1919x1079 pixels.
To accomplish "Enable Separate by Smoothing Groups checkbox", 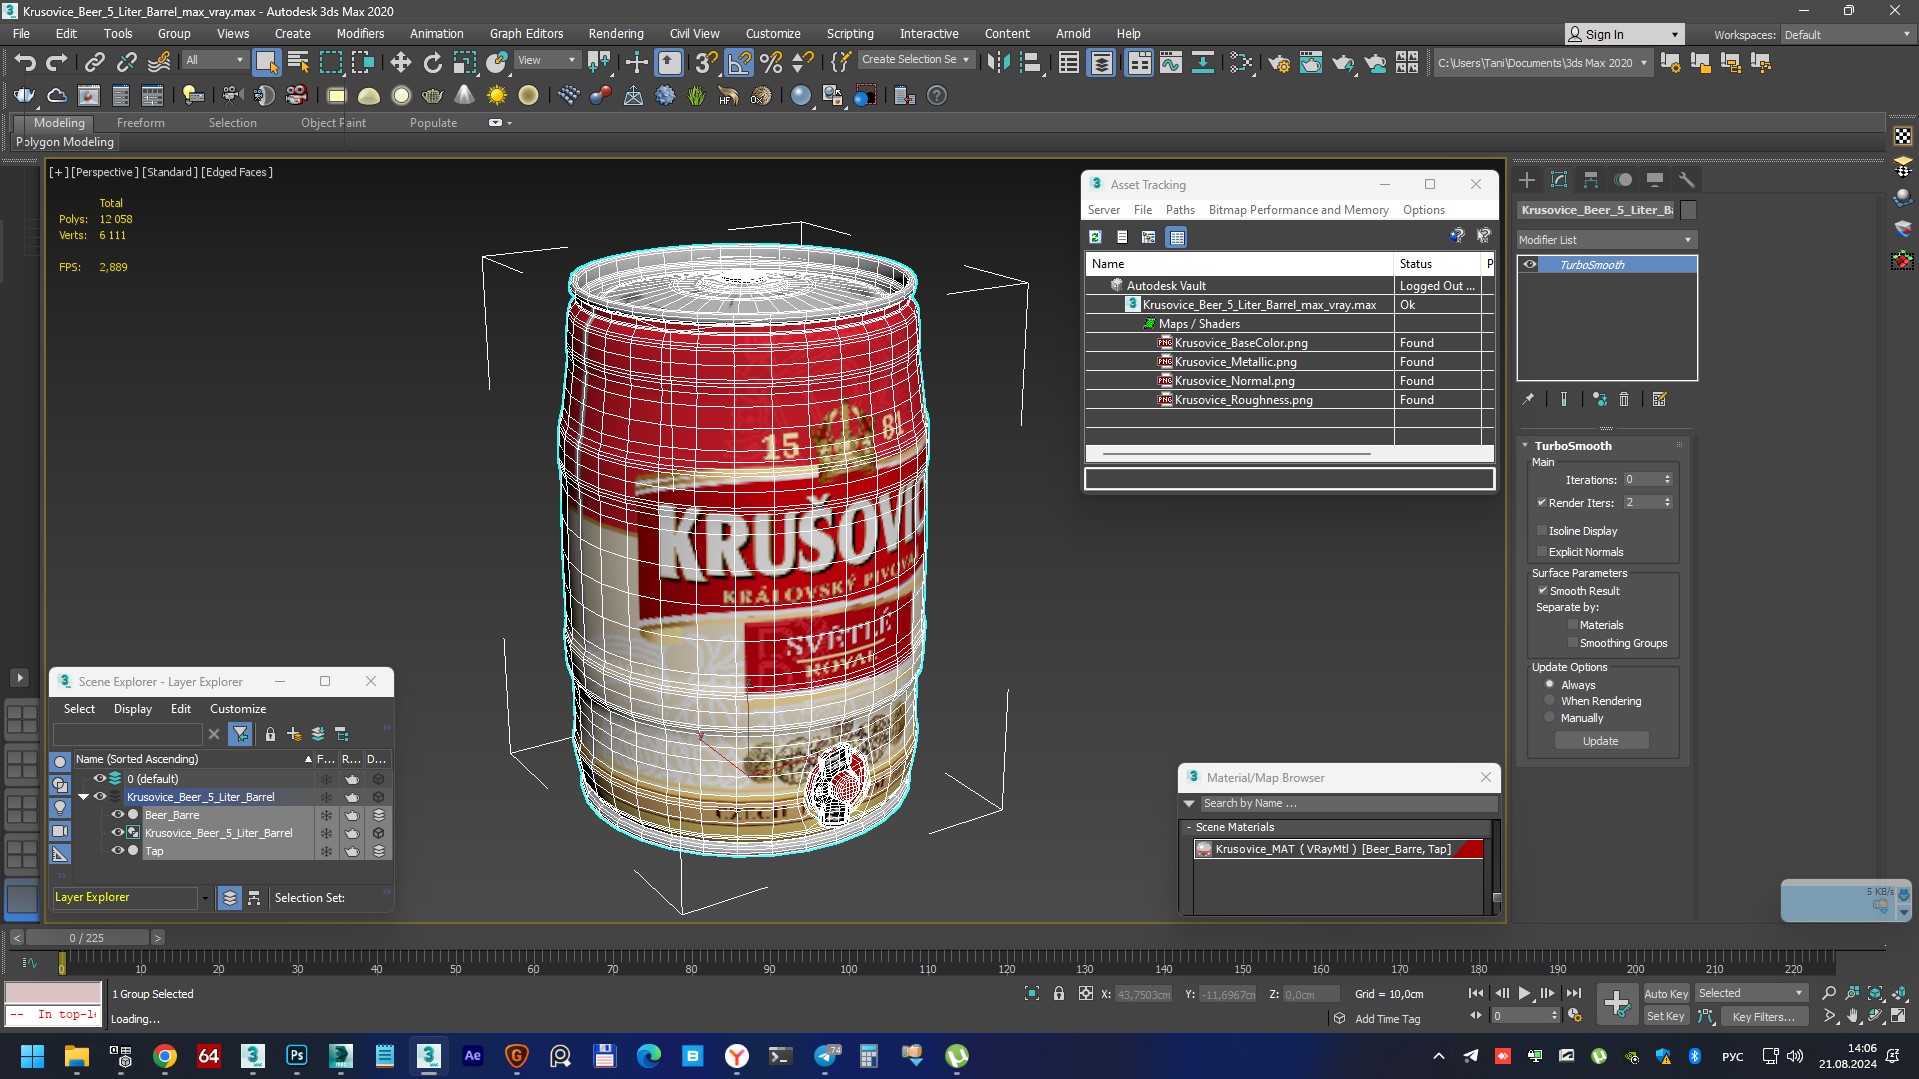I will point(1572,643).
